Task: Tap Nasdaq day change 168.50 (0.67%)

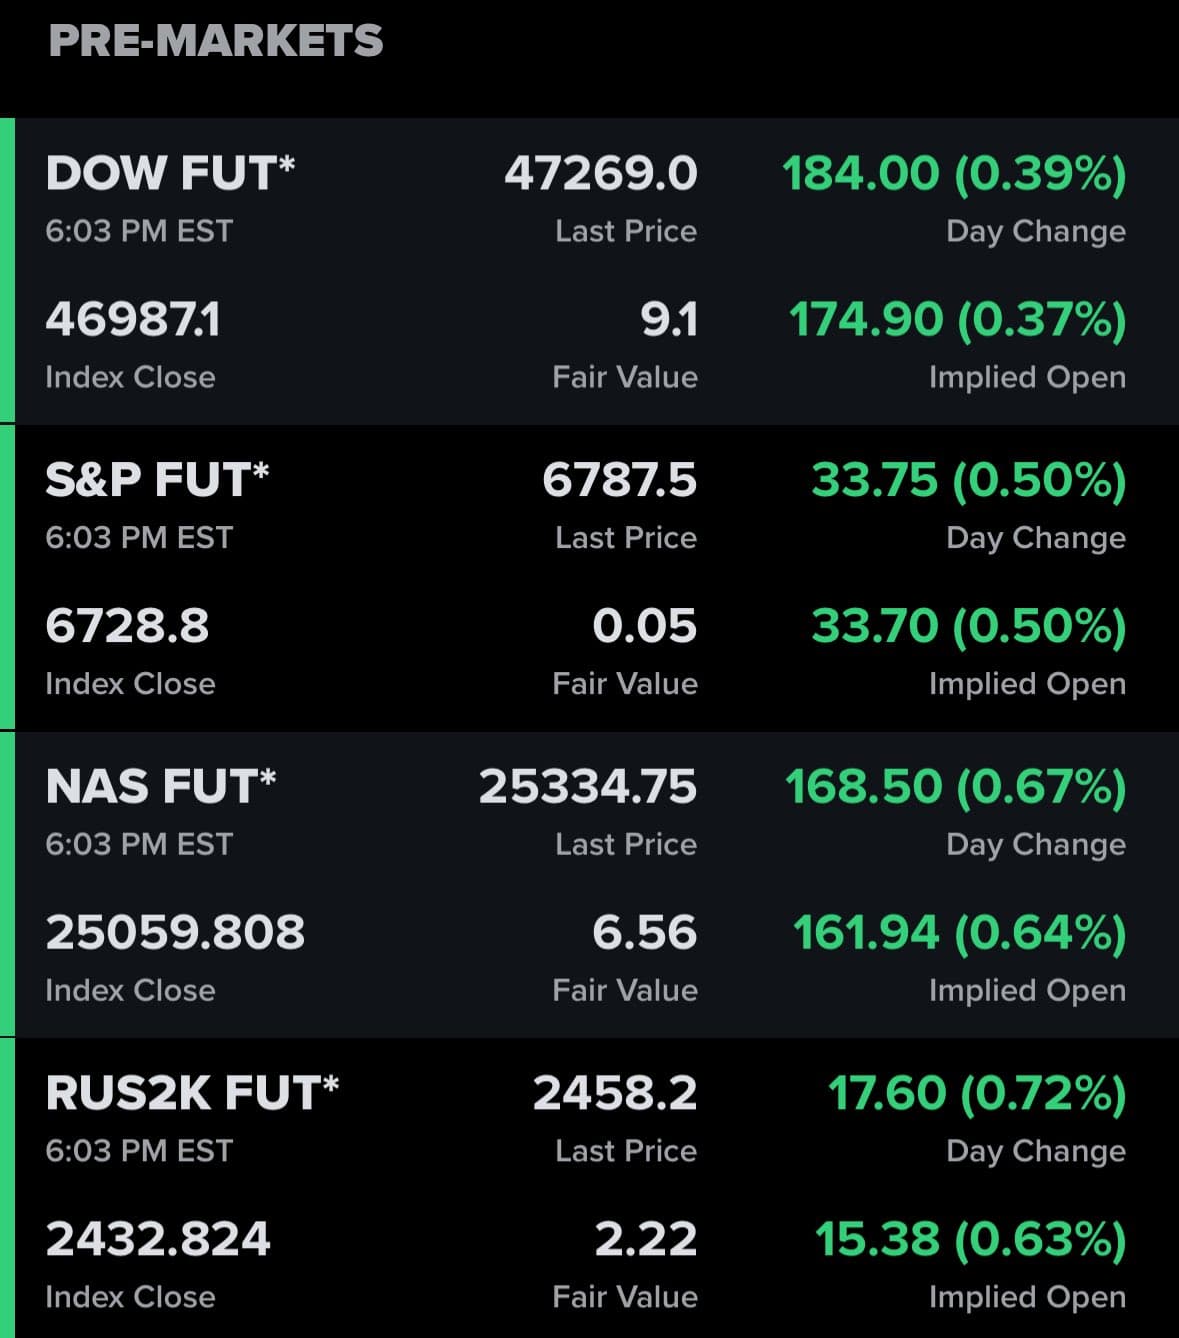Action: [955, 786]
